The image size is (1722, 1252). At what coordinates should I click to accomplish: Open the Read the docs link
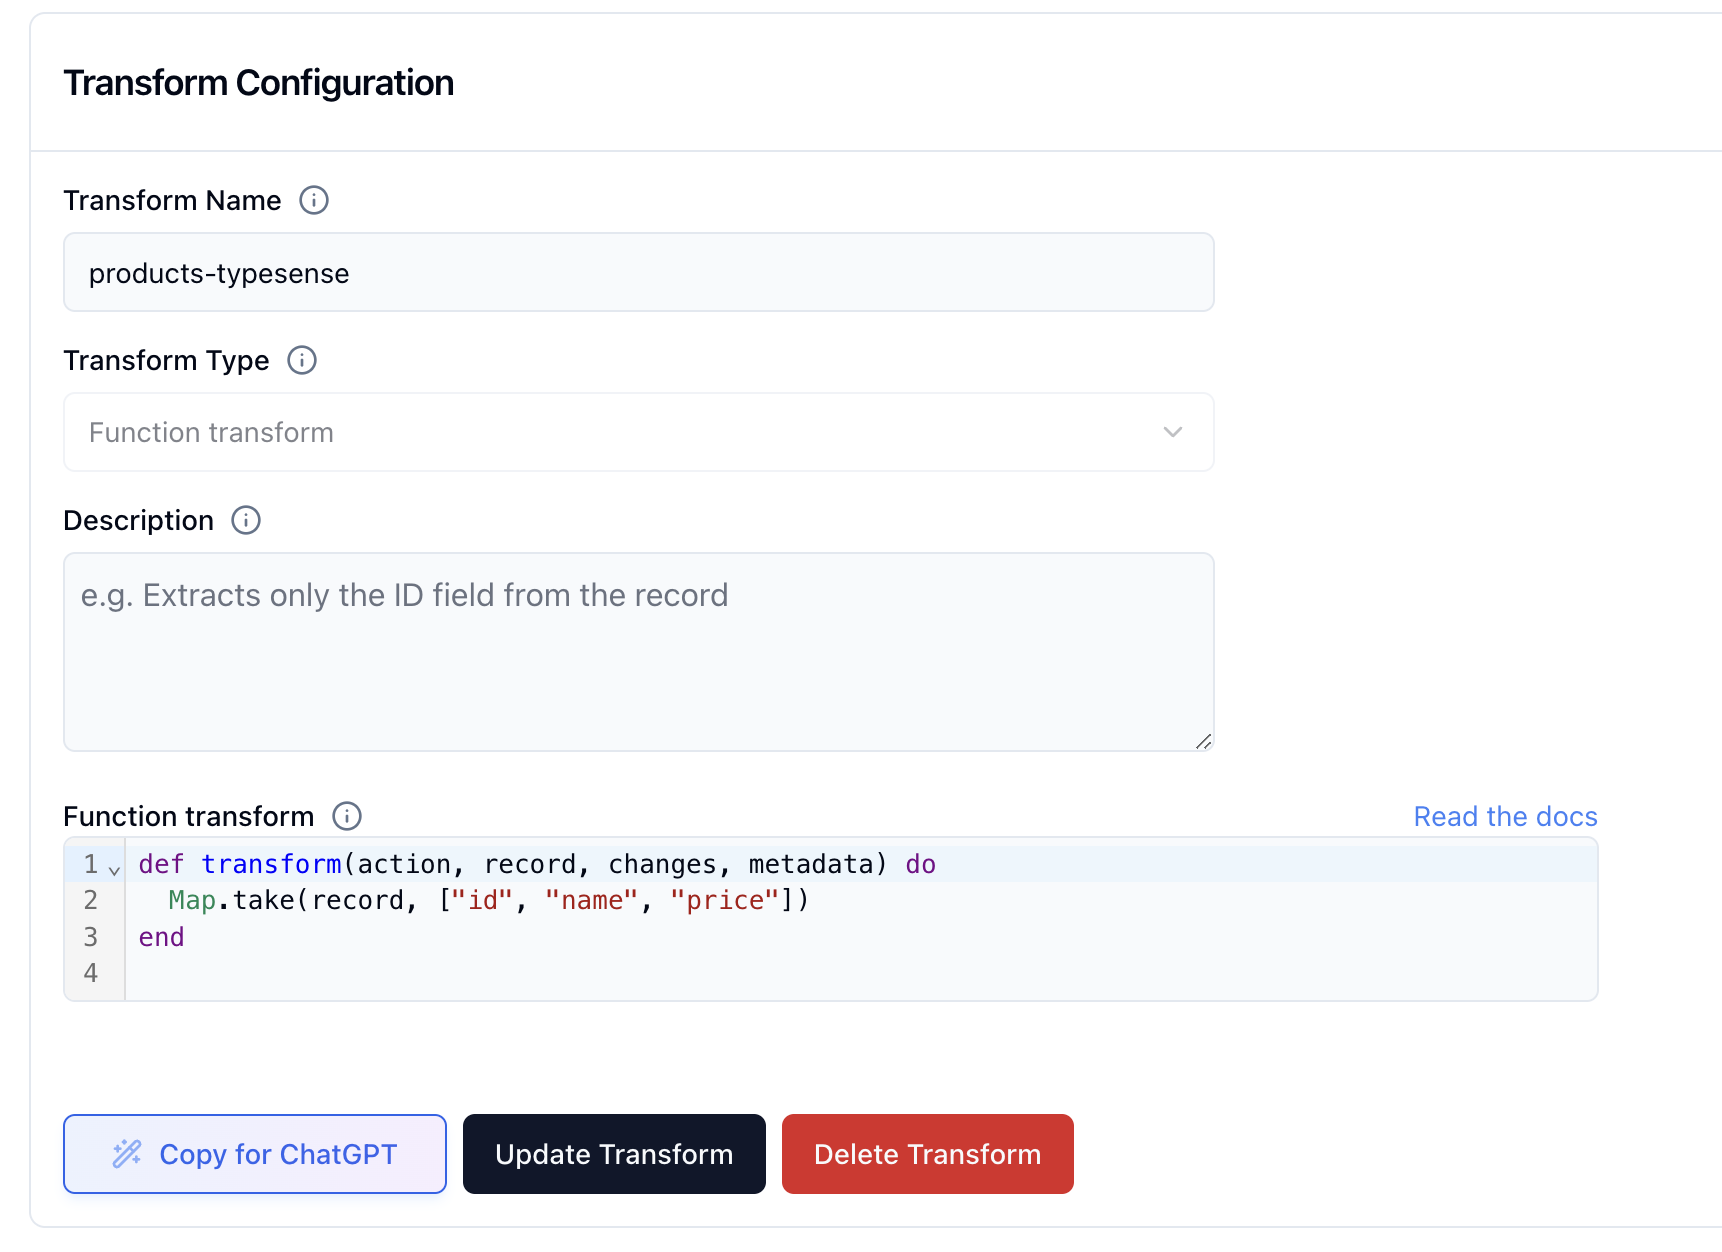[x=1505, y=816]
